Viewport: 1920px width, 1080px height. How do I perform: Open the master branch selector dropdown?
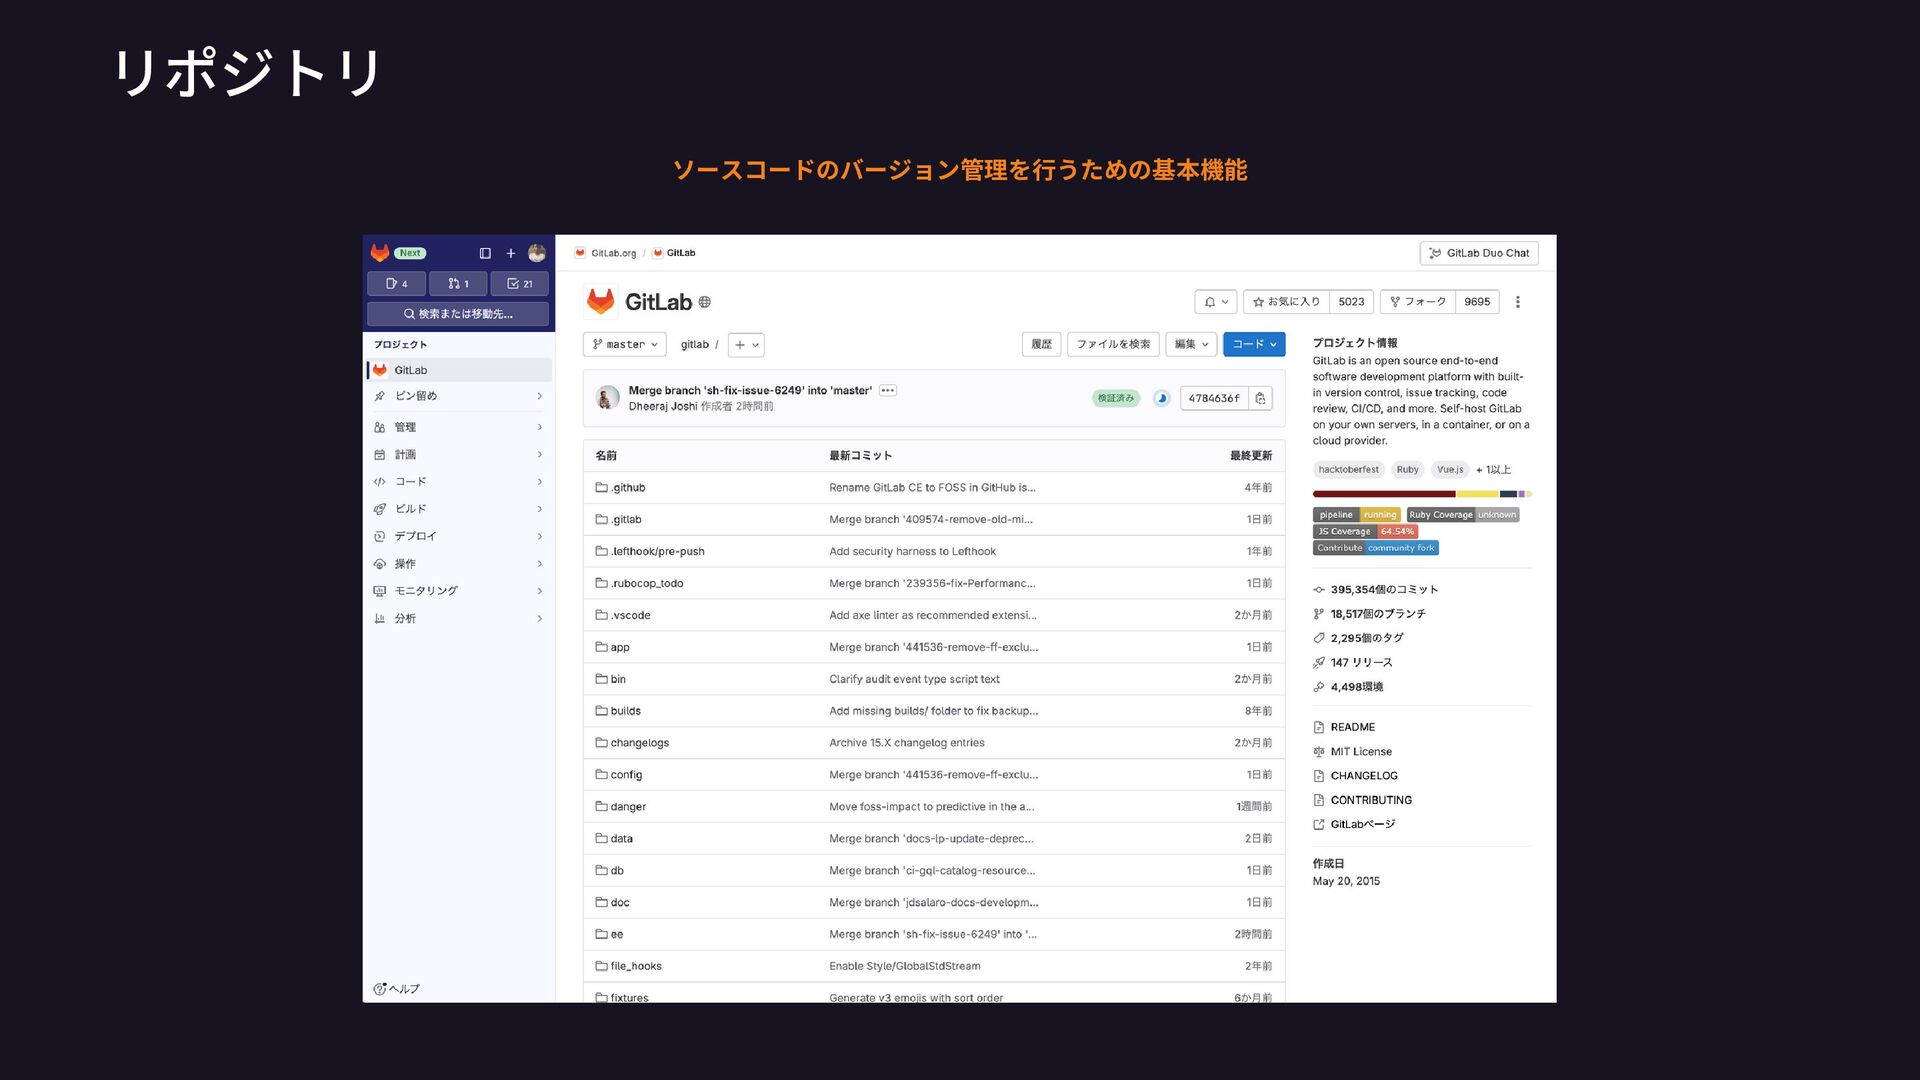tap(624, 345)
